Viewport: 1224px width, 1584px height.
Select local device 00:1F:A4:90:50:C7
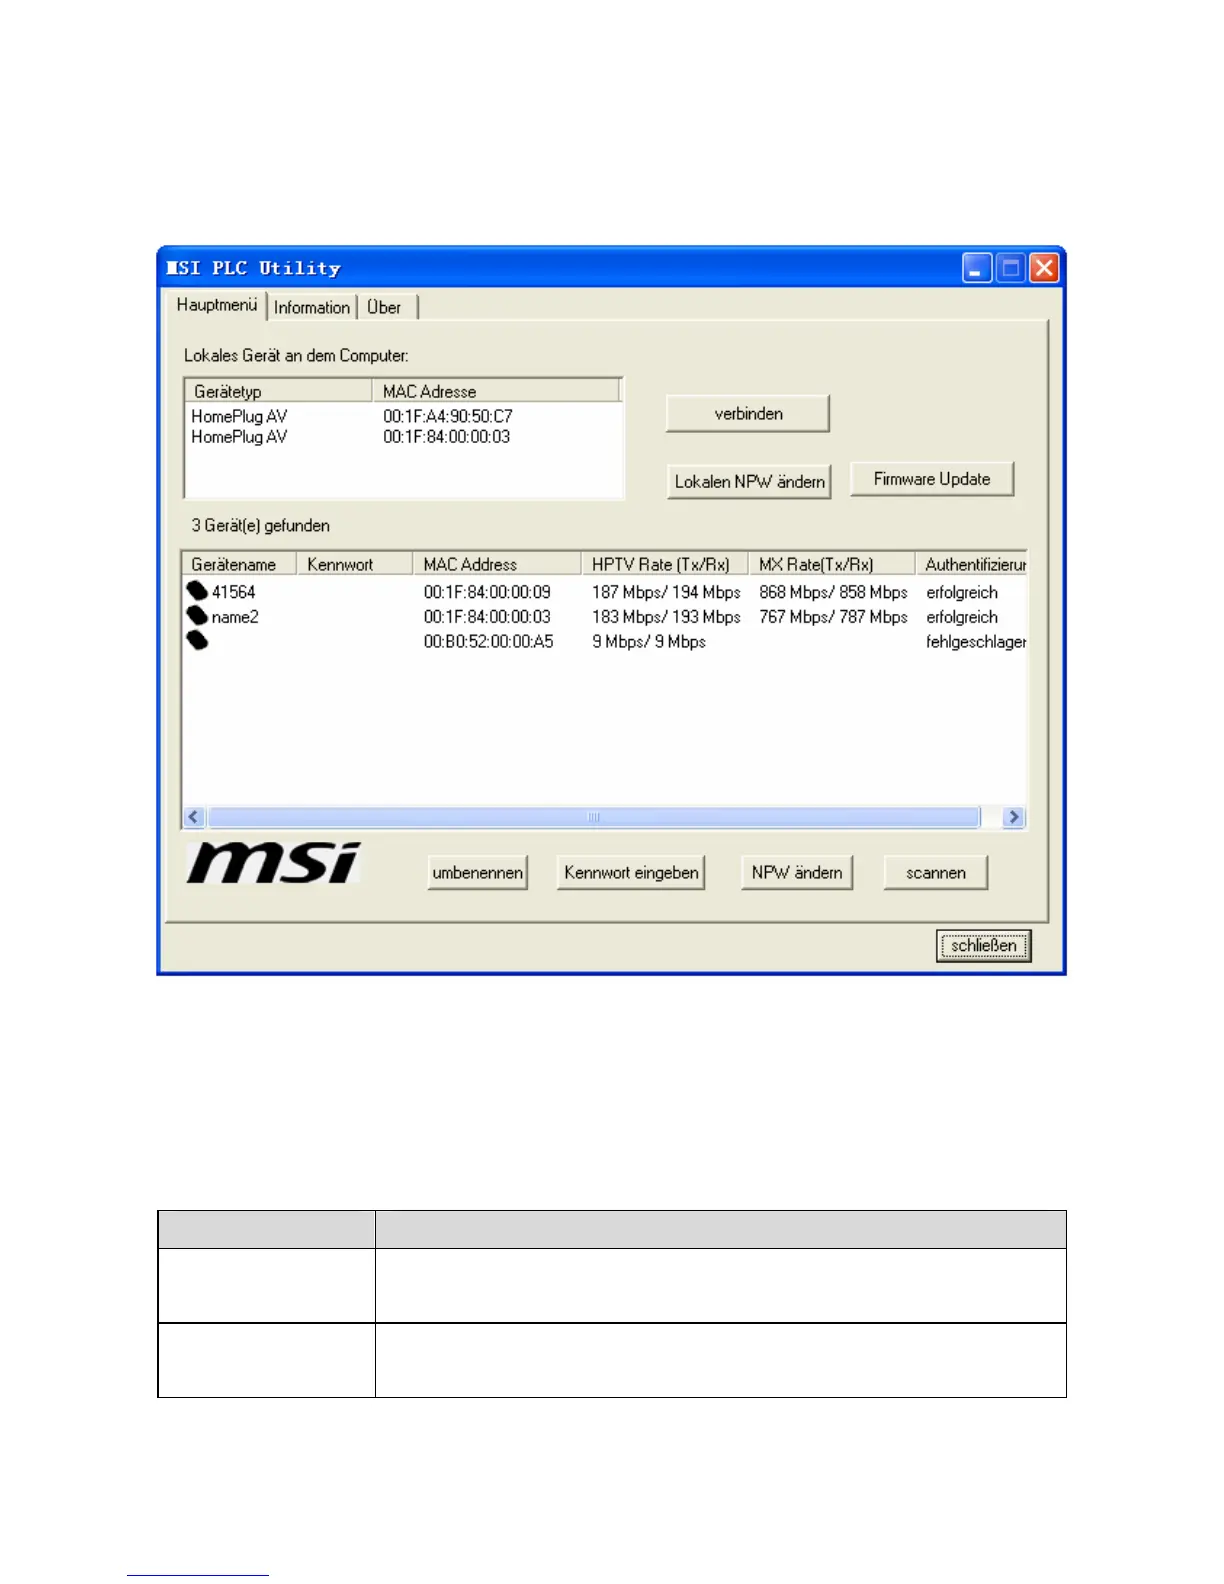[448, 416]
